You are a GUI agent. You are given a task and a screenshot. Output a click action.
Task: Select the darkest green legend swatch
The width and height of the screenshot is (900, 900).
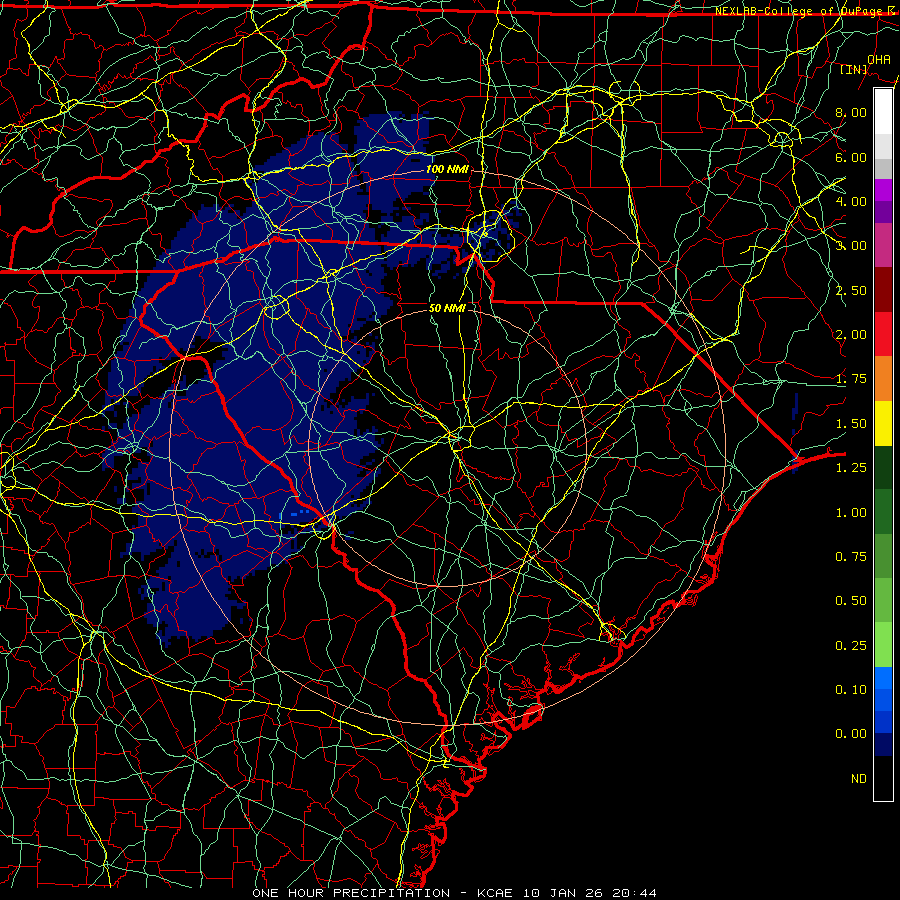[883, 468]
